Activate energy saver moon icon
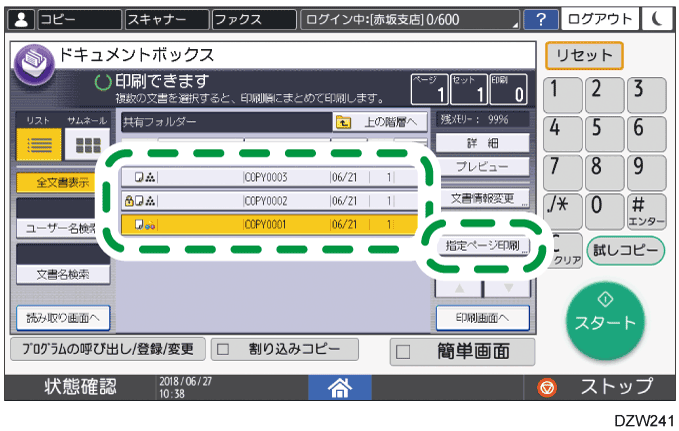This screenshot has width=679, height=431. coord(656,19)
